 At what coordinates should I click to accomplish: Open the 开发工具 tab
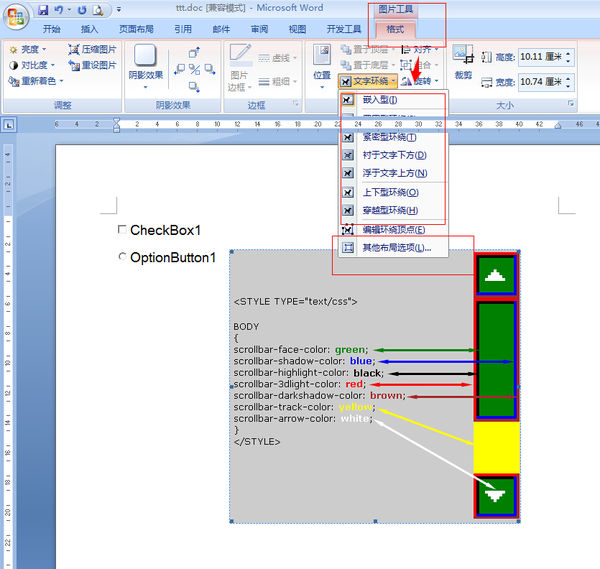344,29
